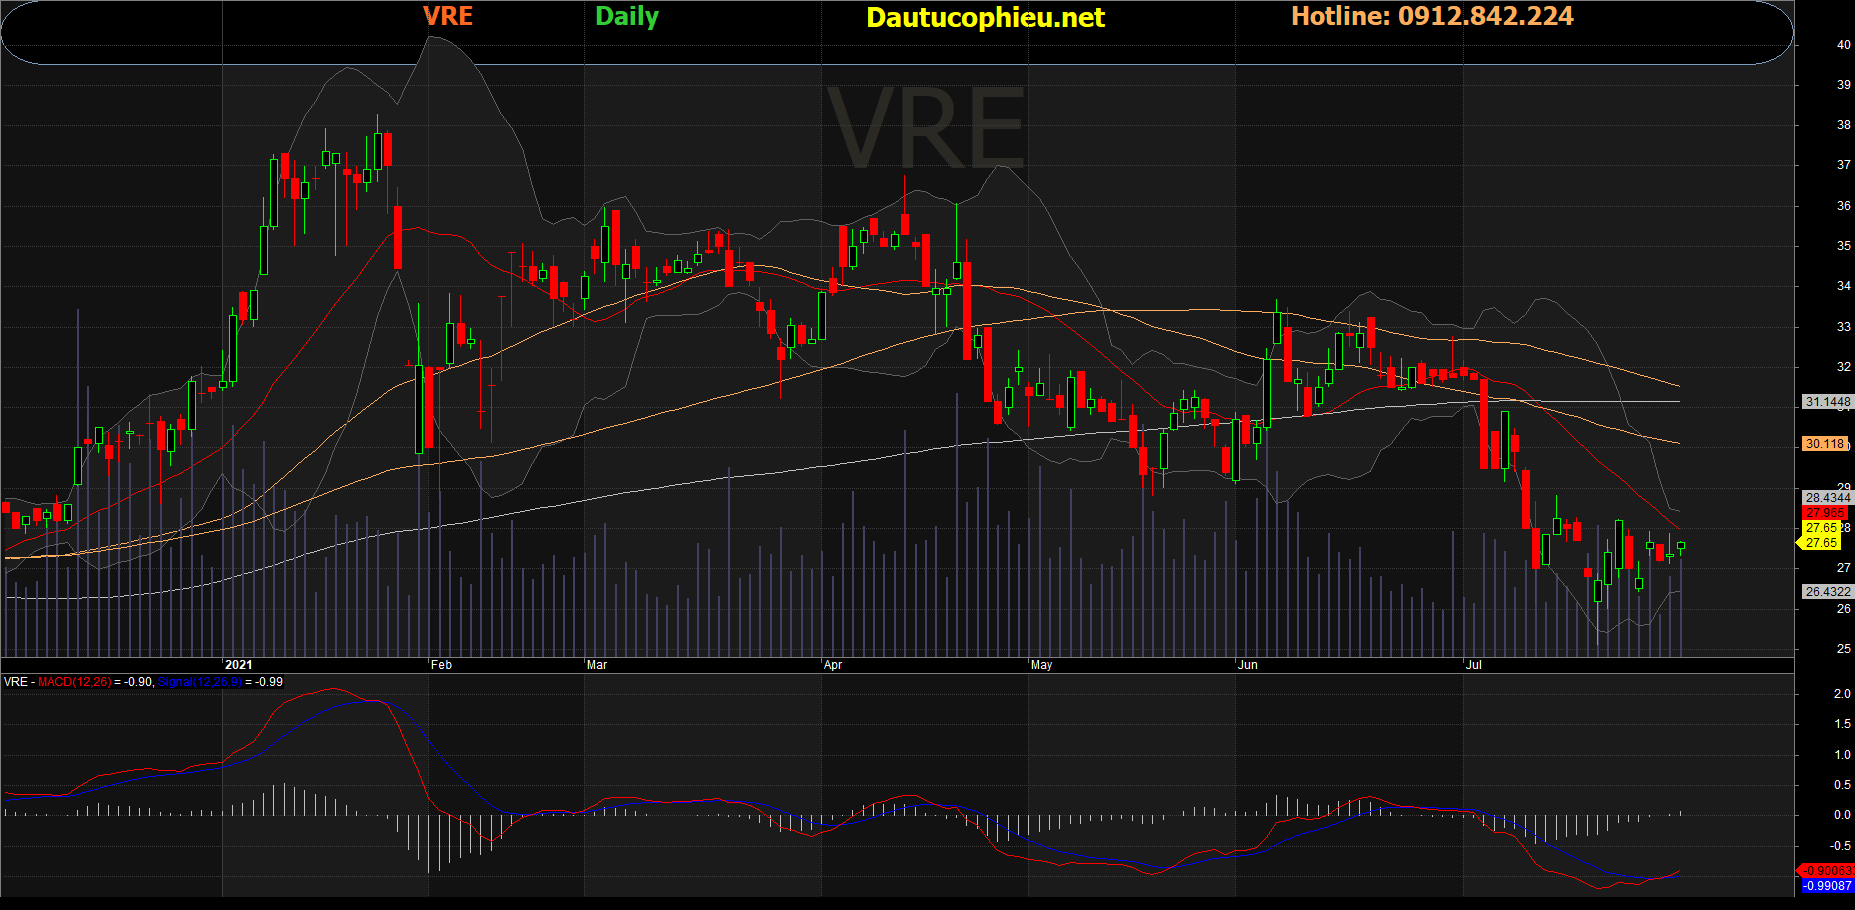This screenshot has width=1855, height=910.
Task: Select the orange 30.118 price label
Action: (x=1825, y=444)
